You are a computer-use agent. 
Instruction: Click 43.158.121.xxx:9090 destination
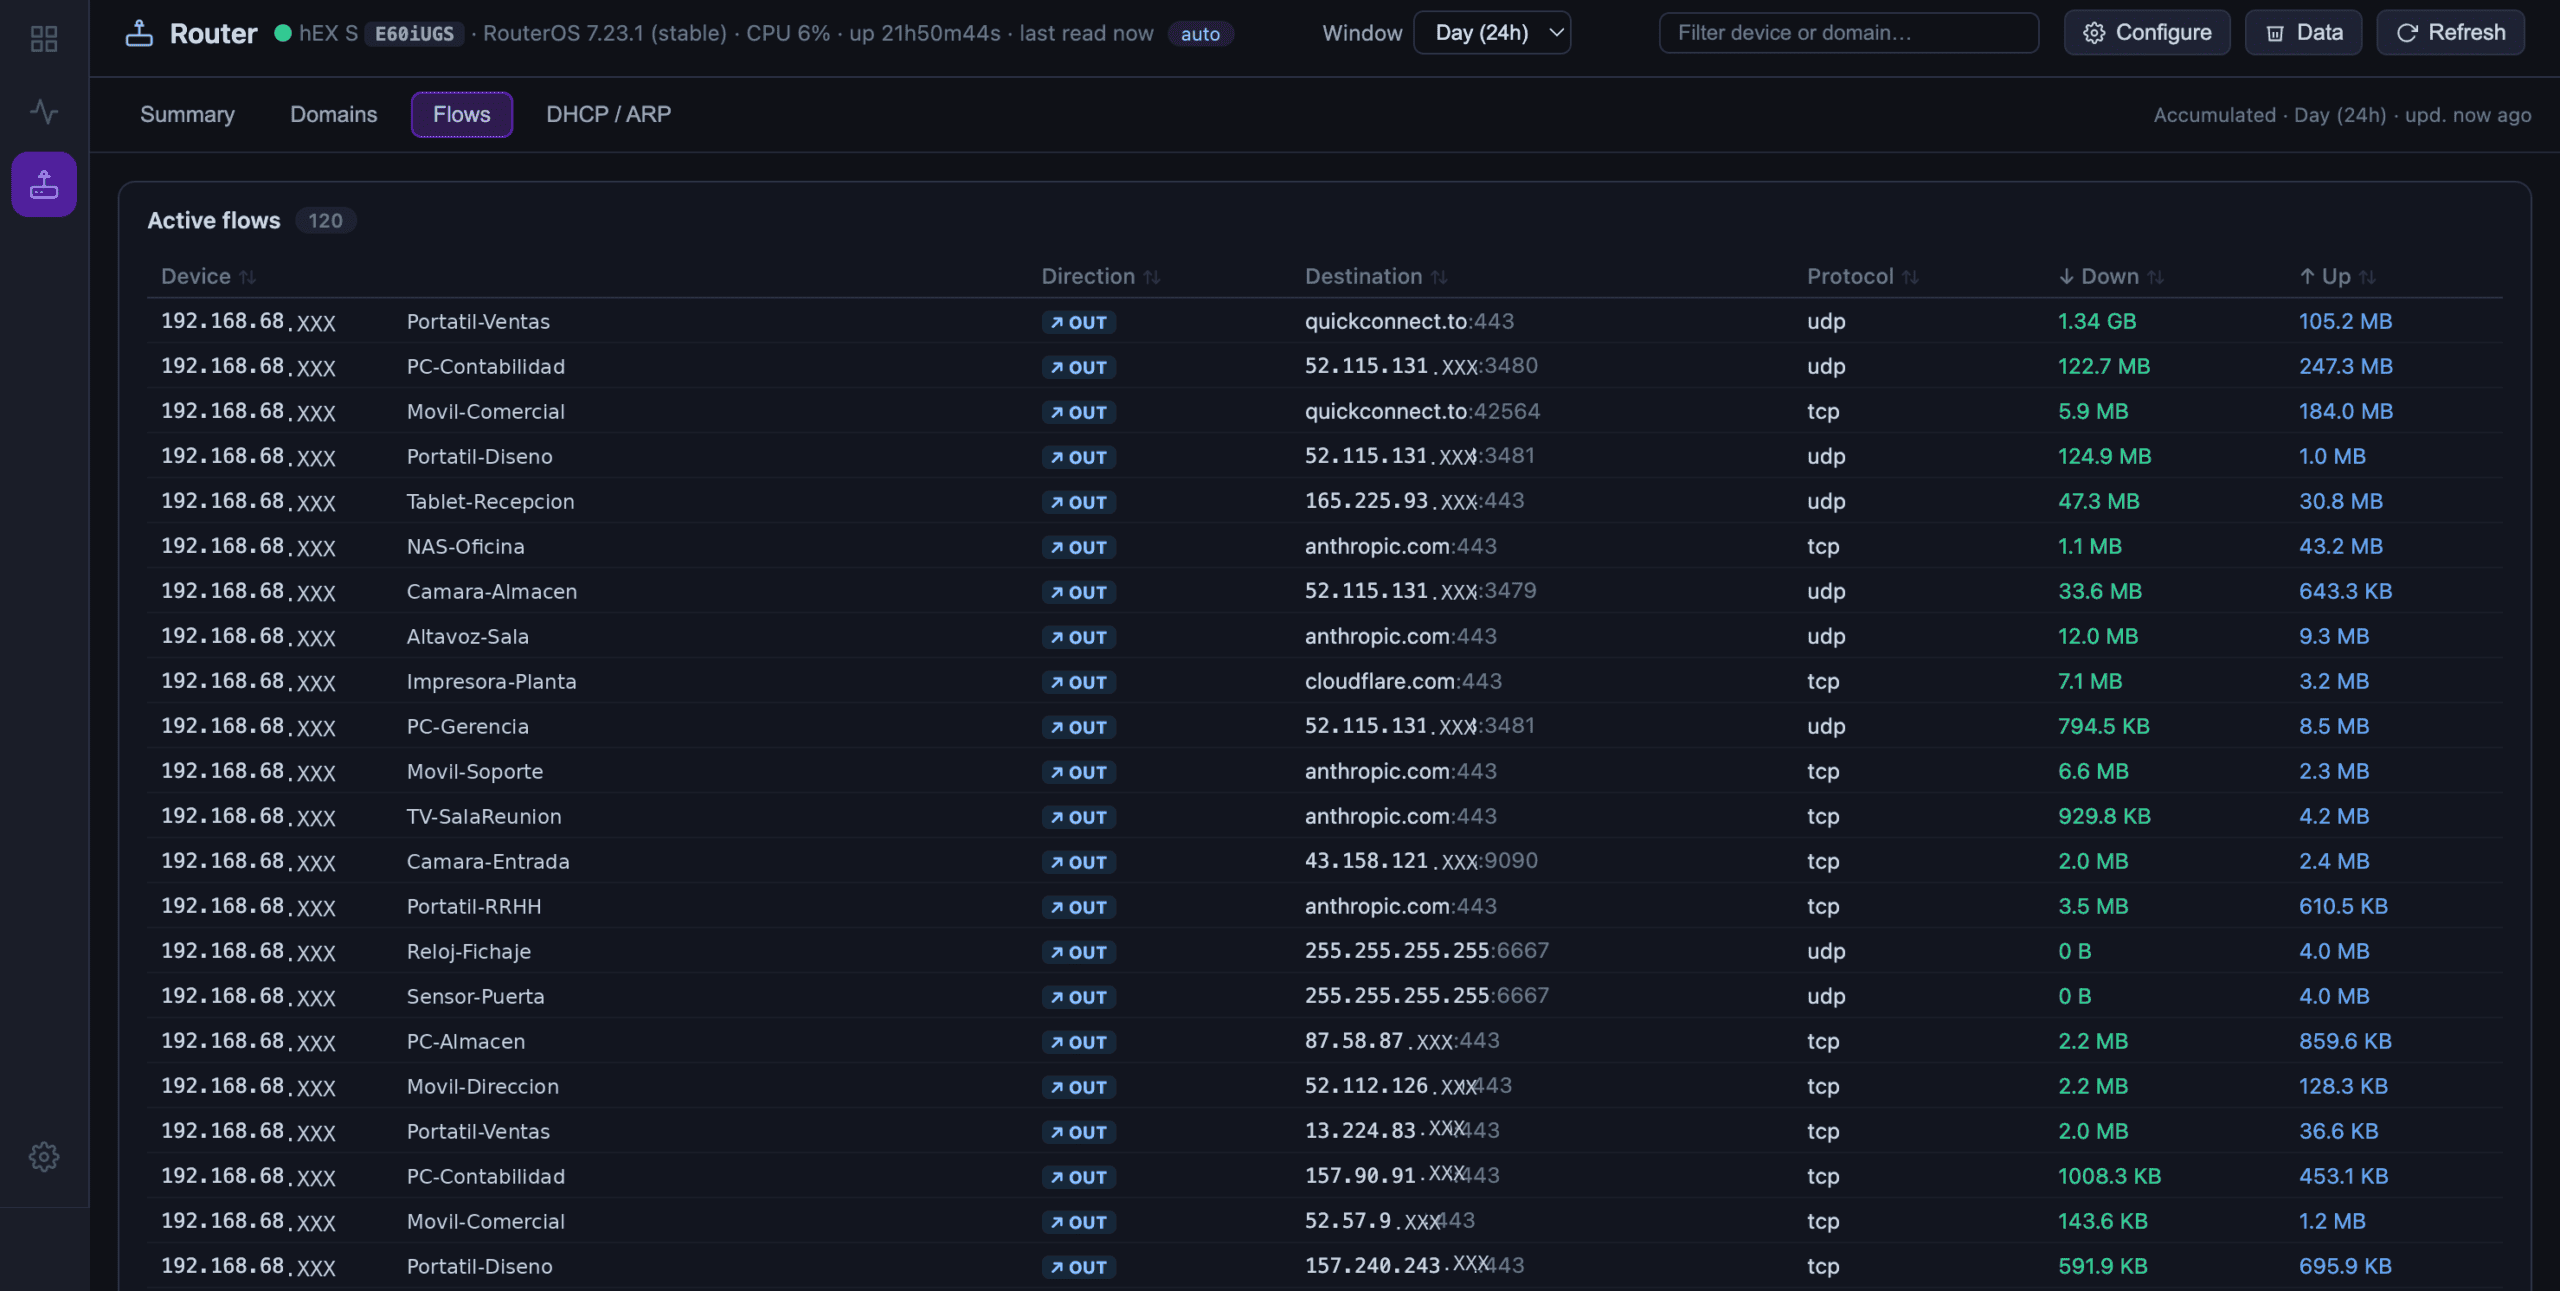point(1421,861)
